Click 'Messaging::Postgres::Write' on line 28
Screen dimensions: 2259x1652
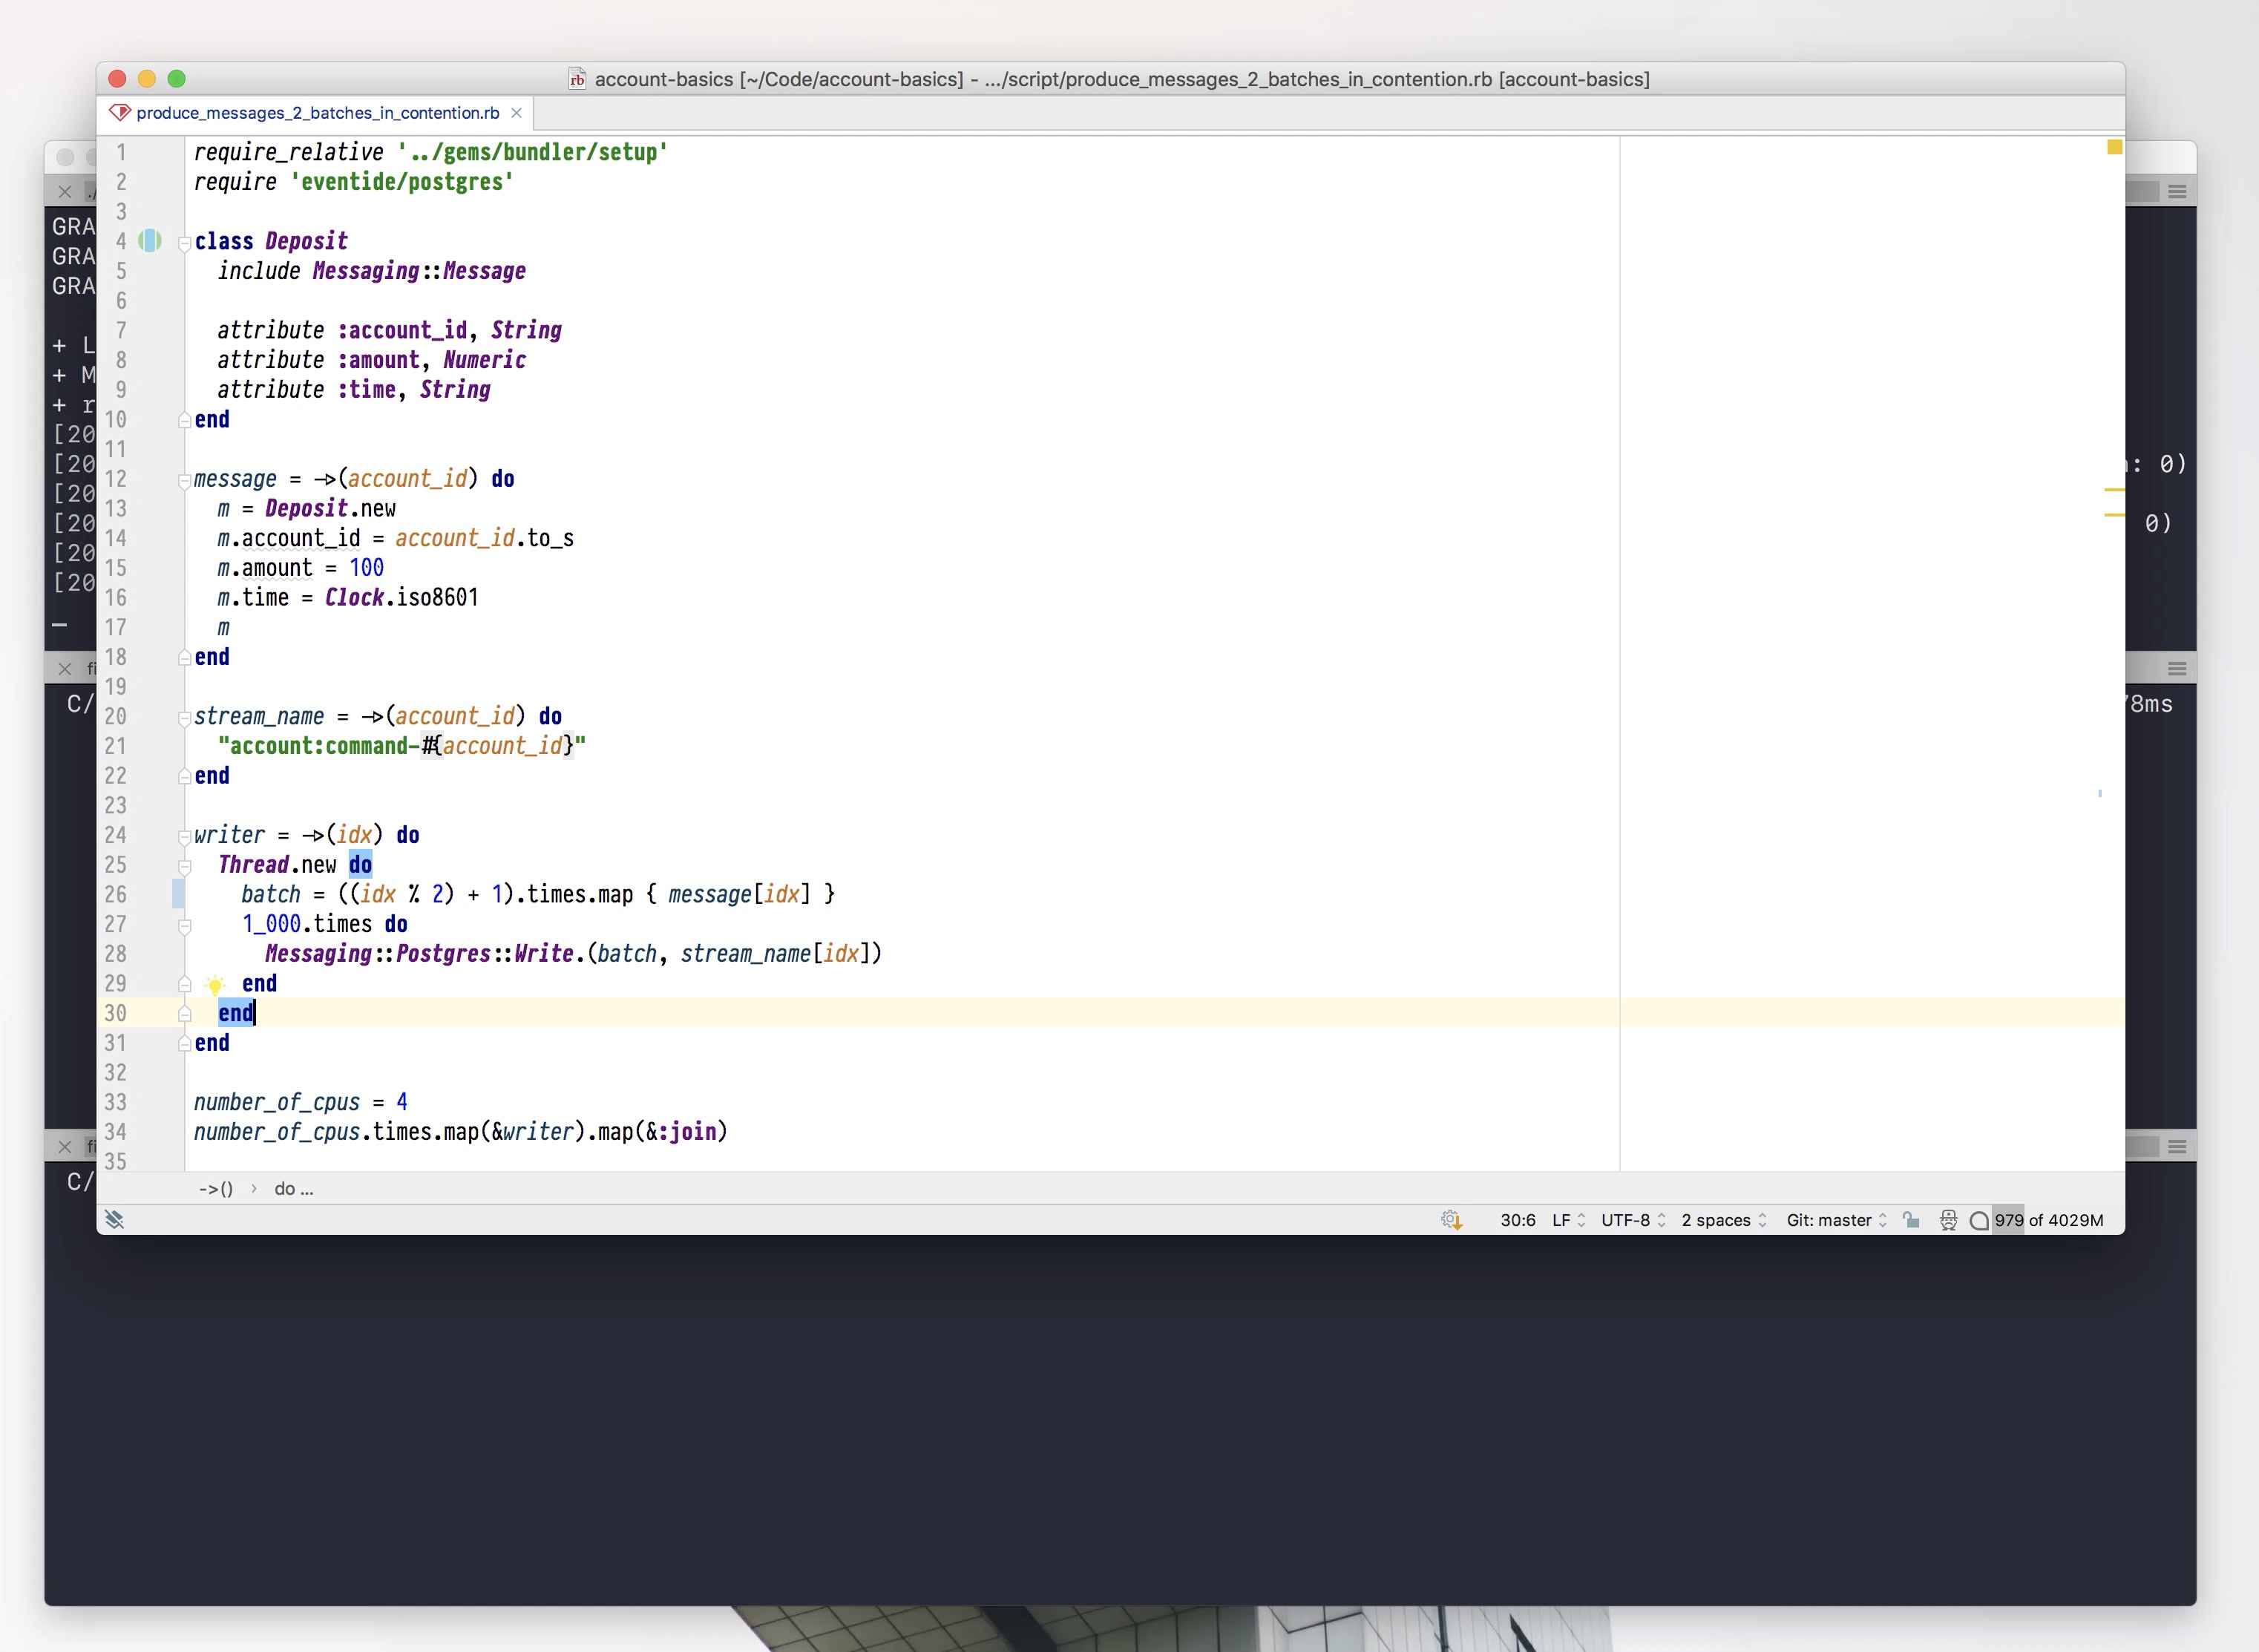[419, 954]
